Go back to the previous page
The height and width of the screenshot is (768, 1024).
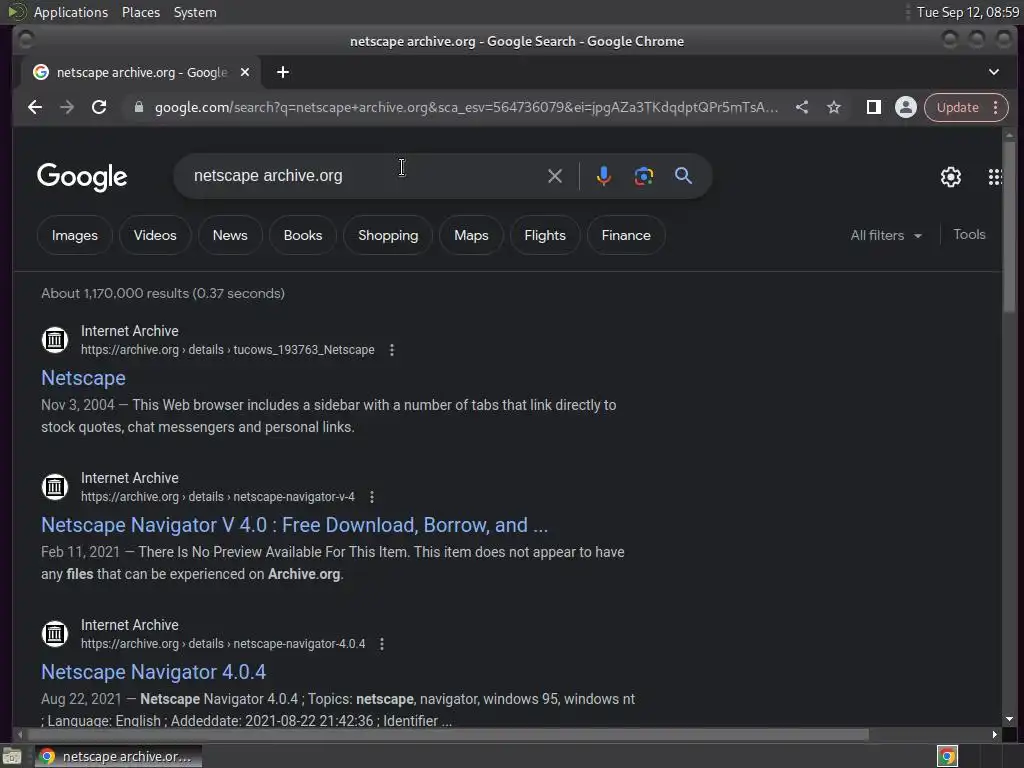click(x=35, y=107)
